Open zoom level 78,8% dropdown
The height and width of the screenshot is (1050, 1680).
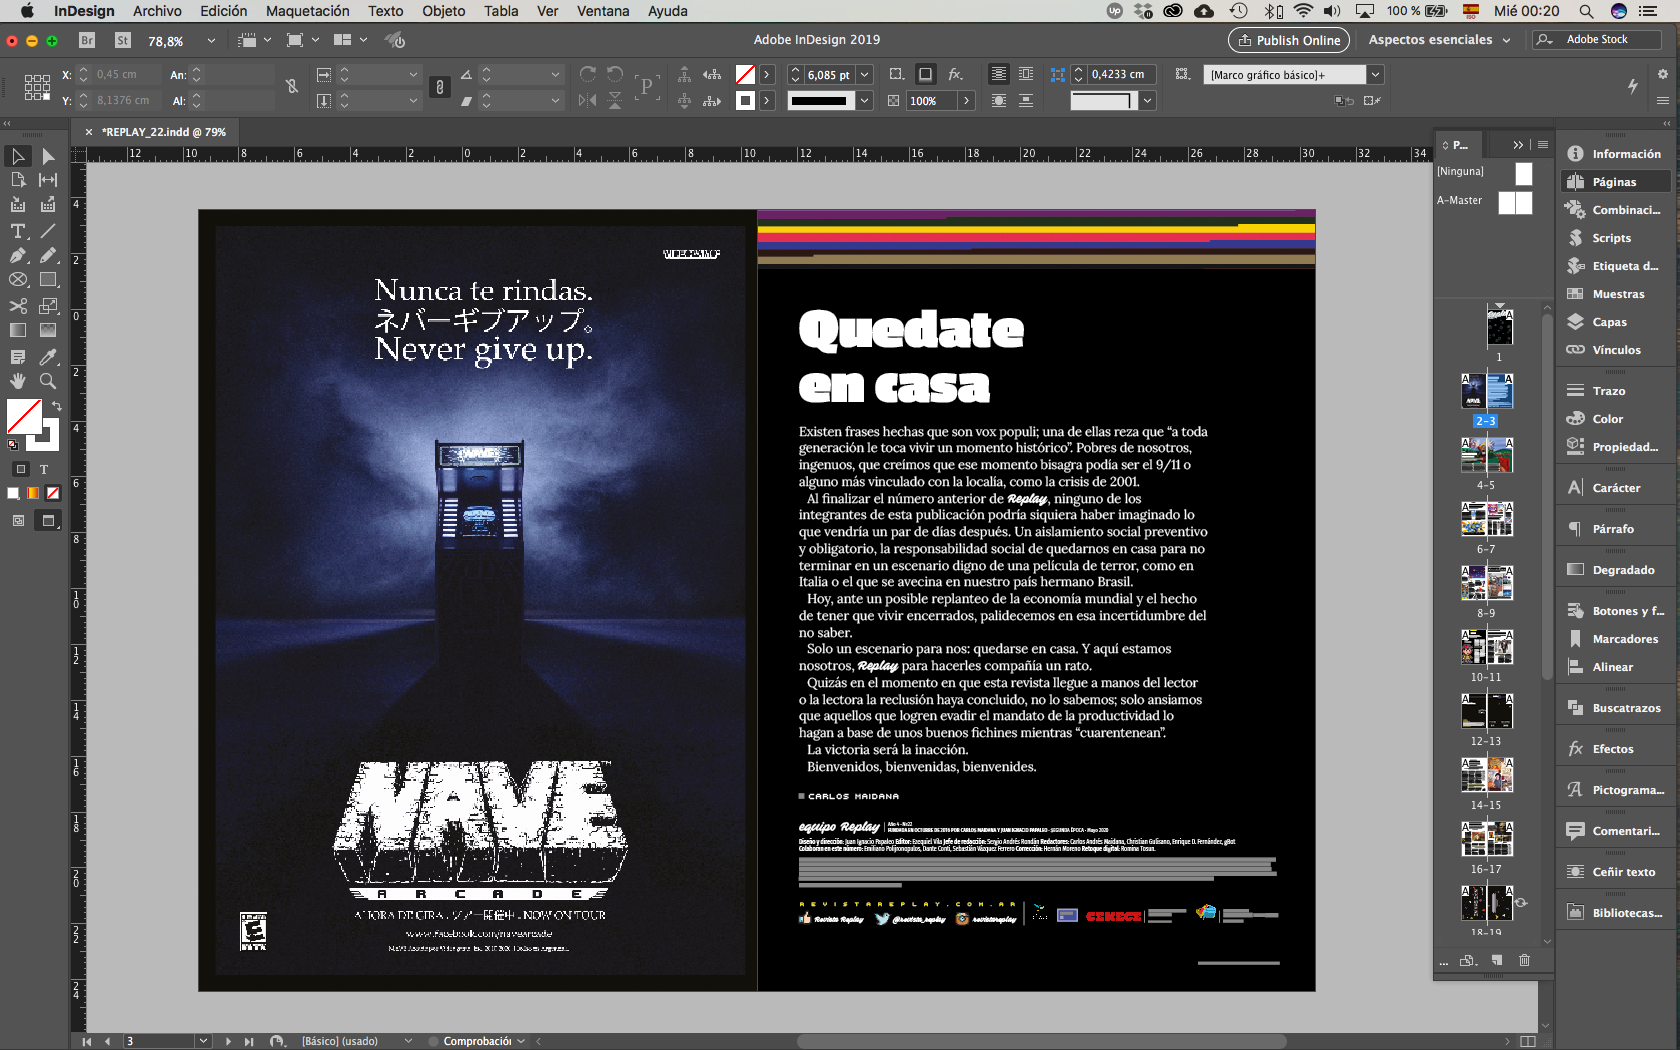point(211,41)
